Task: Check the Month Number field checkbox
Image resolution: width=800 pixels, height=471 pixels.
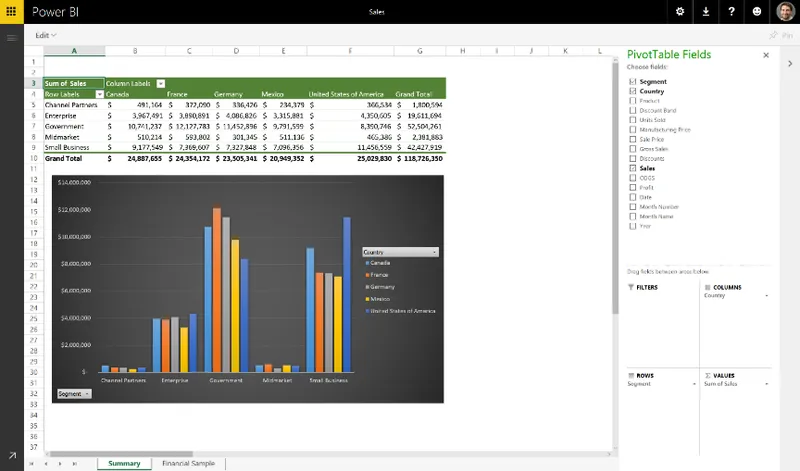Action: pos(633,207)
